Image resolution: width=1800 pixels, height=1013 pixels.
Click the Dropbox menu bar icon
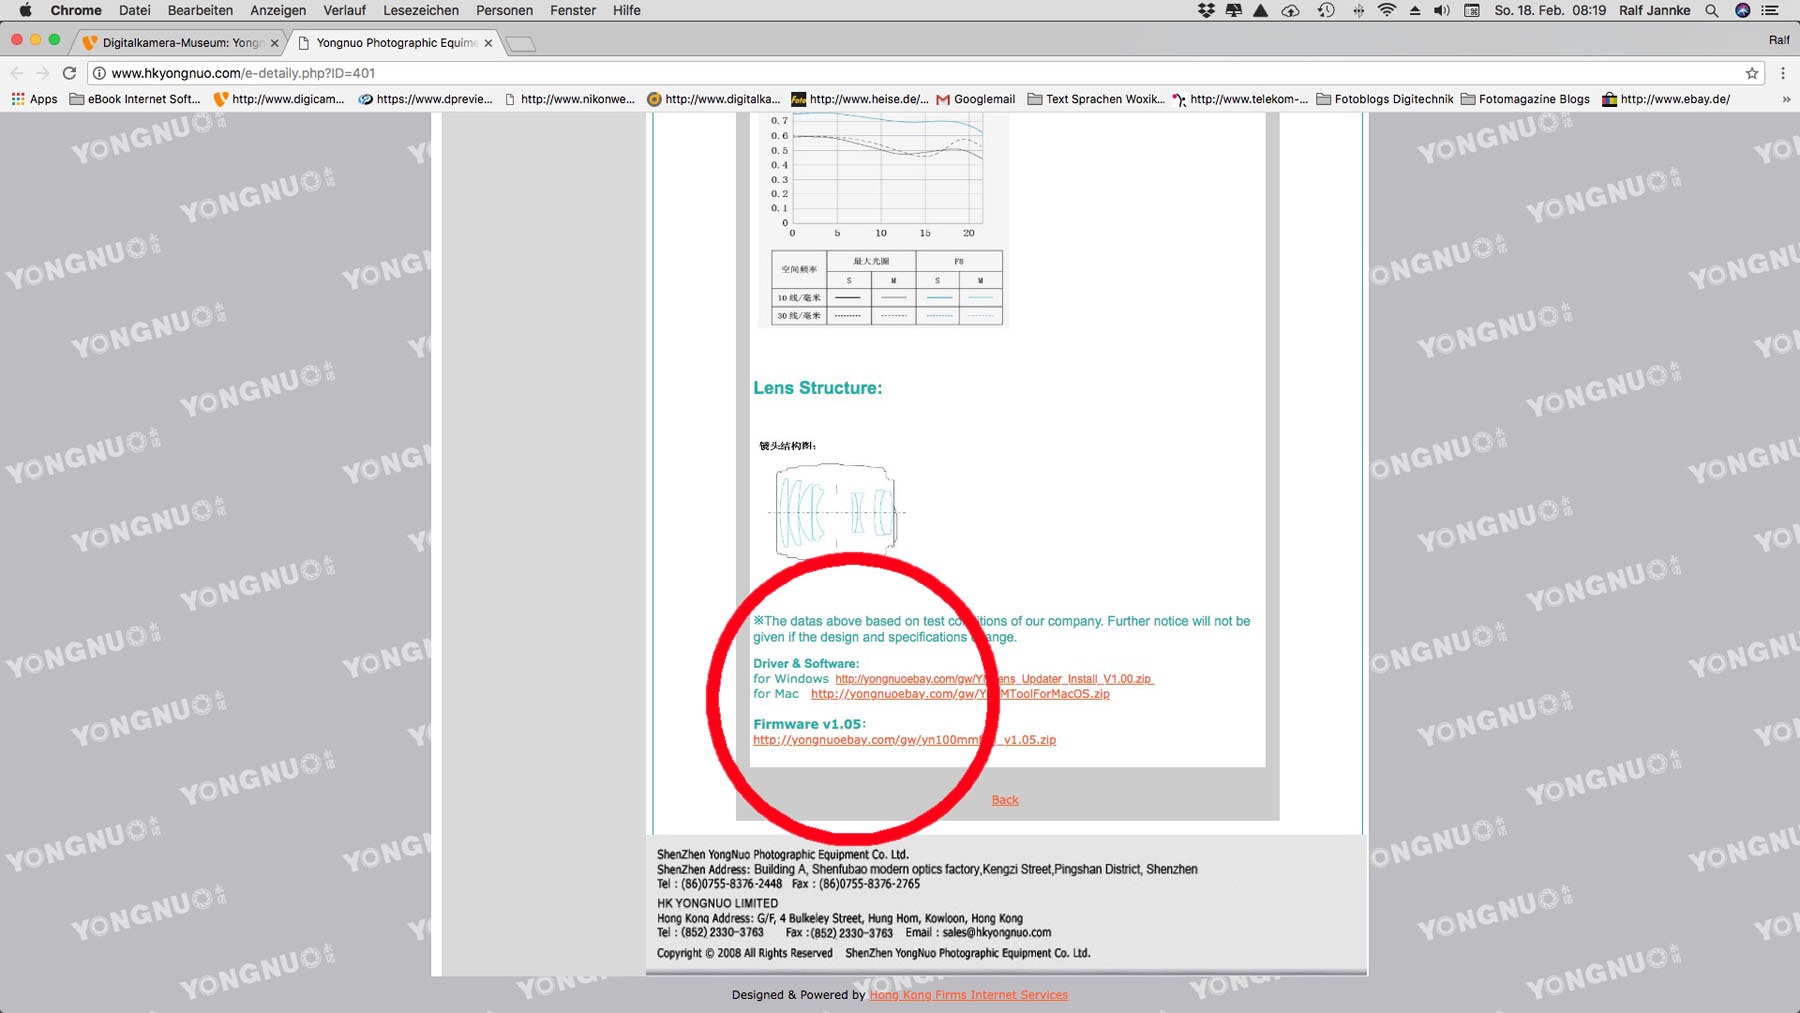[x=1206, y=10]
